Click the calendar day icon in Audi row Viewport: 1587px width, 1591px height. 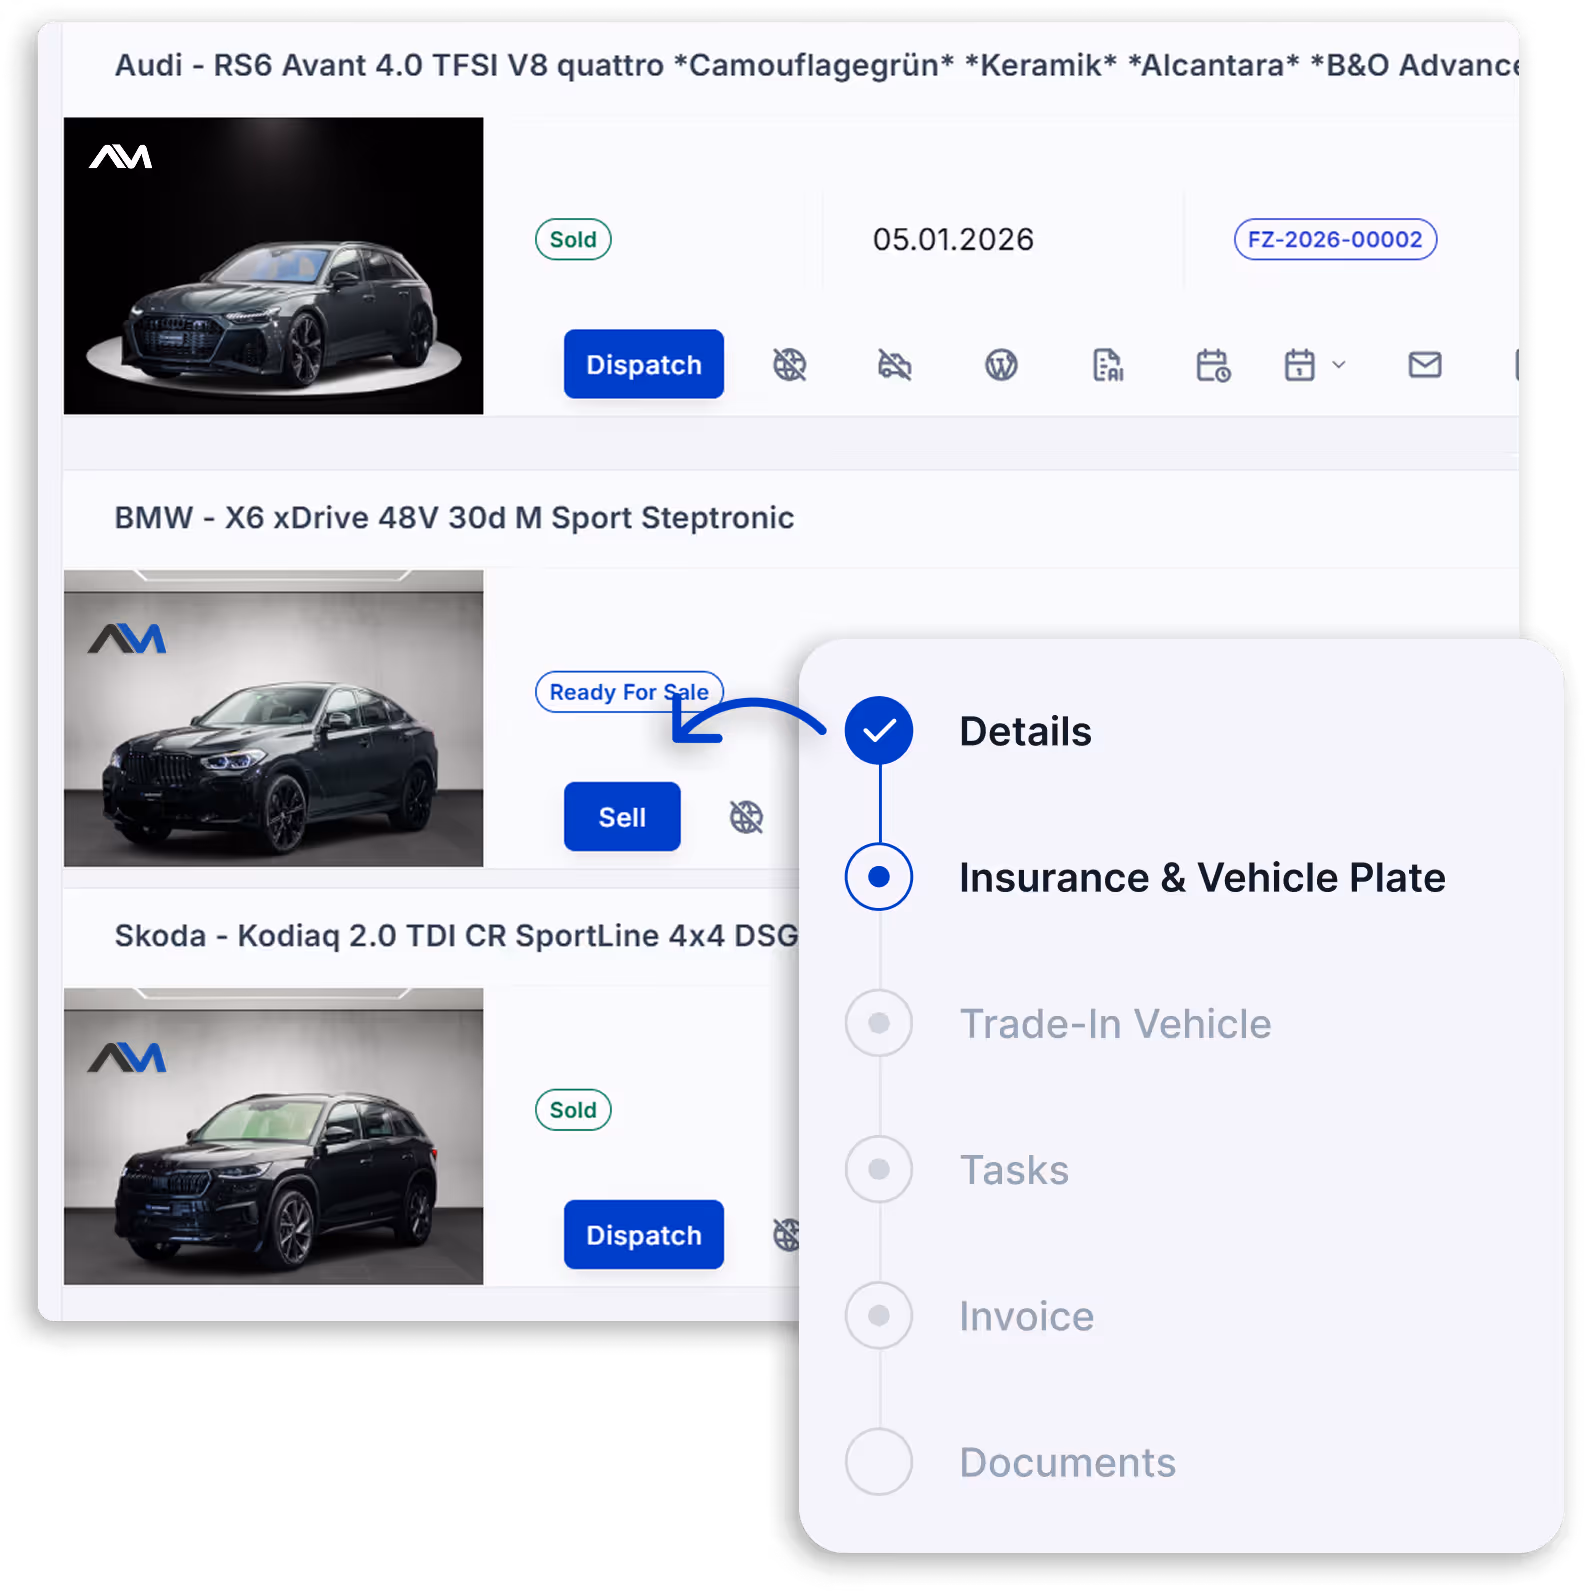(x=1300, y=365)
